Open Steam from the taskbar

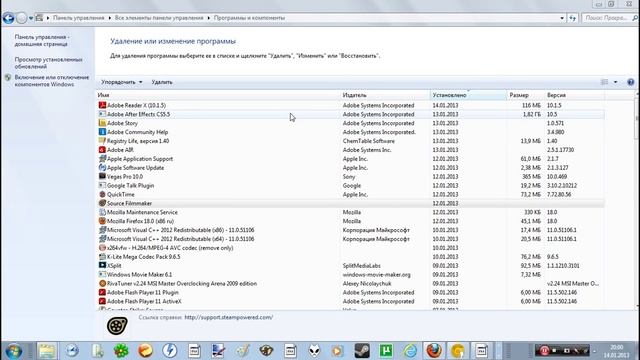[362, 351]
